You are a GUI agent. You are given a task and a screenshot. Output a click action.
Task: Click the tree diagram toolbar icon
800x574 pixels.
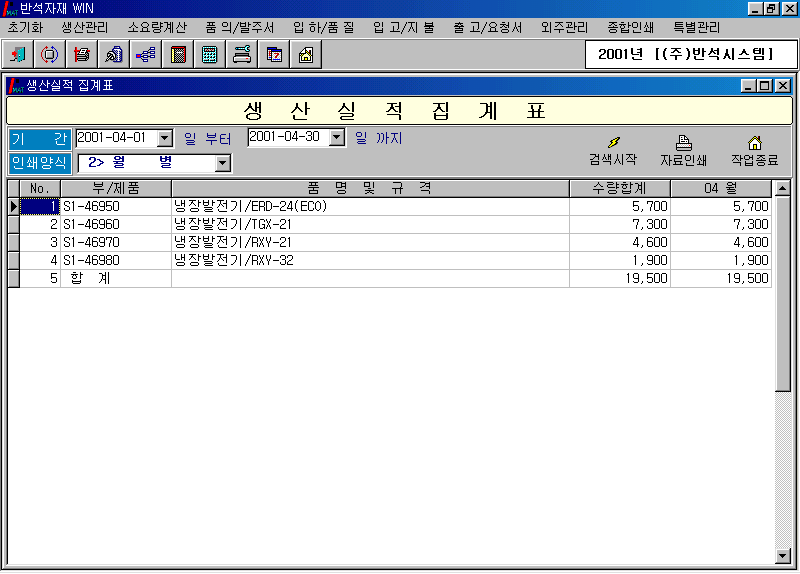tap(145, 54)
